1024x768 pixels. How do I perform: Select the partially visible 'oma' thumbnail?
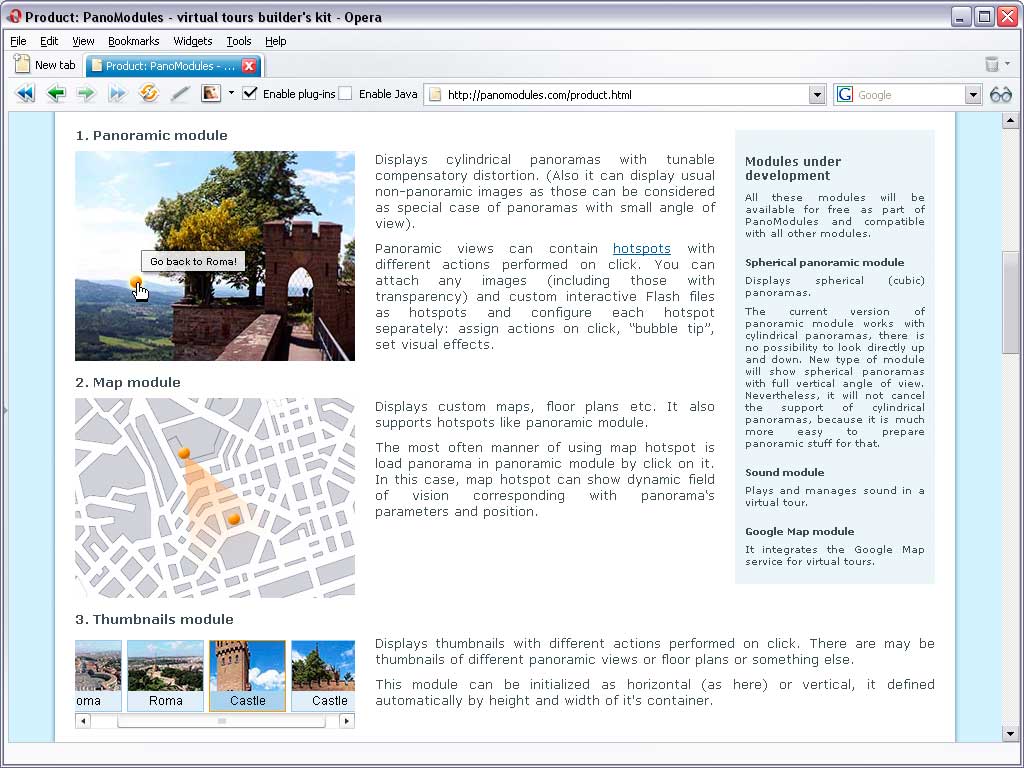(x=98, y=675)
